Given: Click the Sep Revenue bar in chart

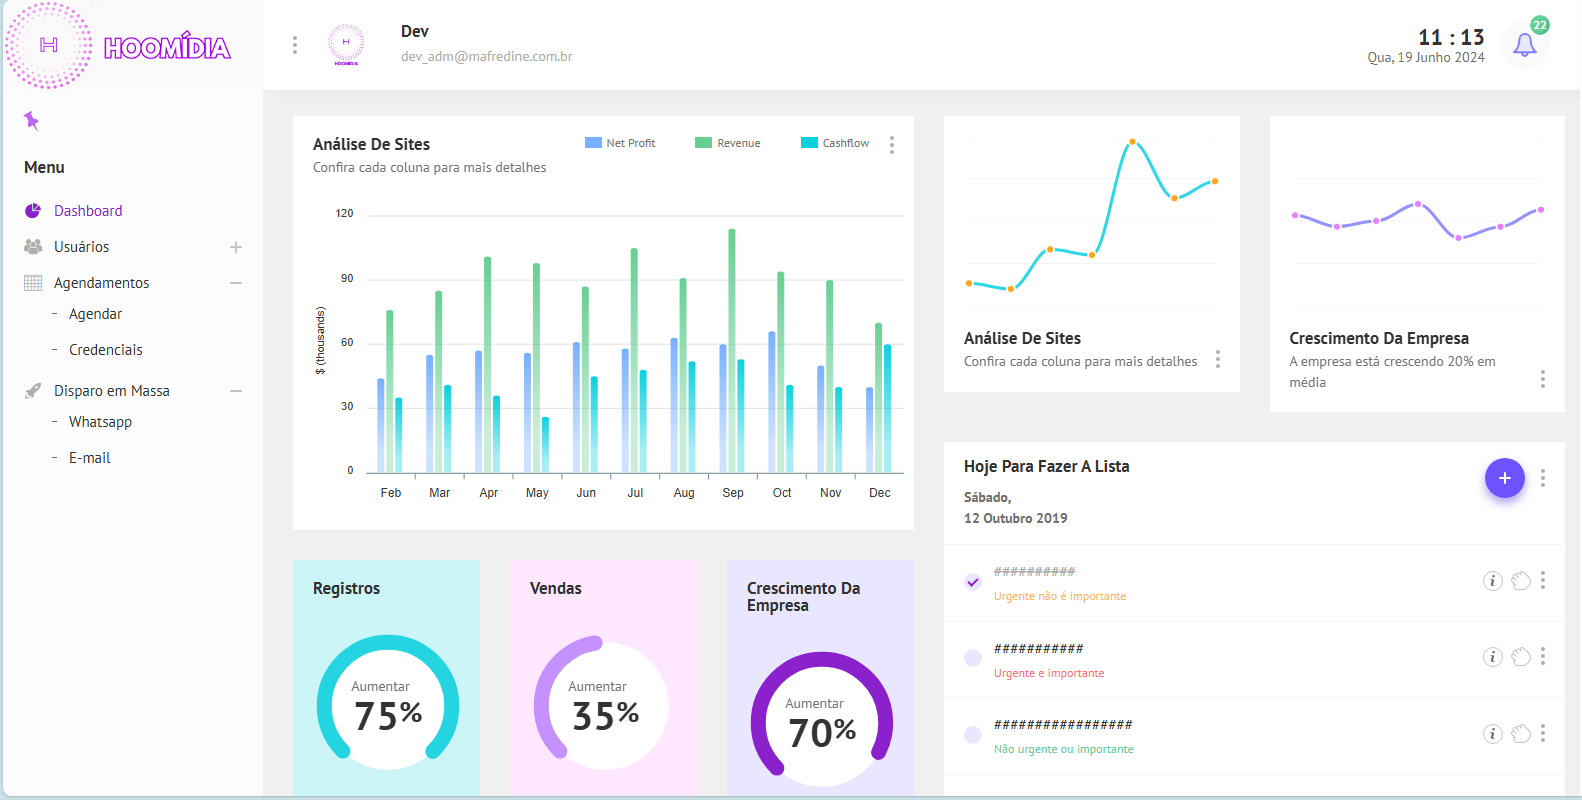Looking at the screenshot, I should pyautogui.click(x=732, y=351).
